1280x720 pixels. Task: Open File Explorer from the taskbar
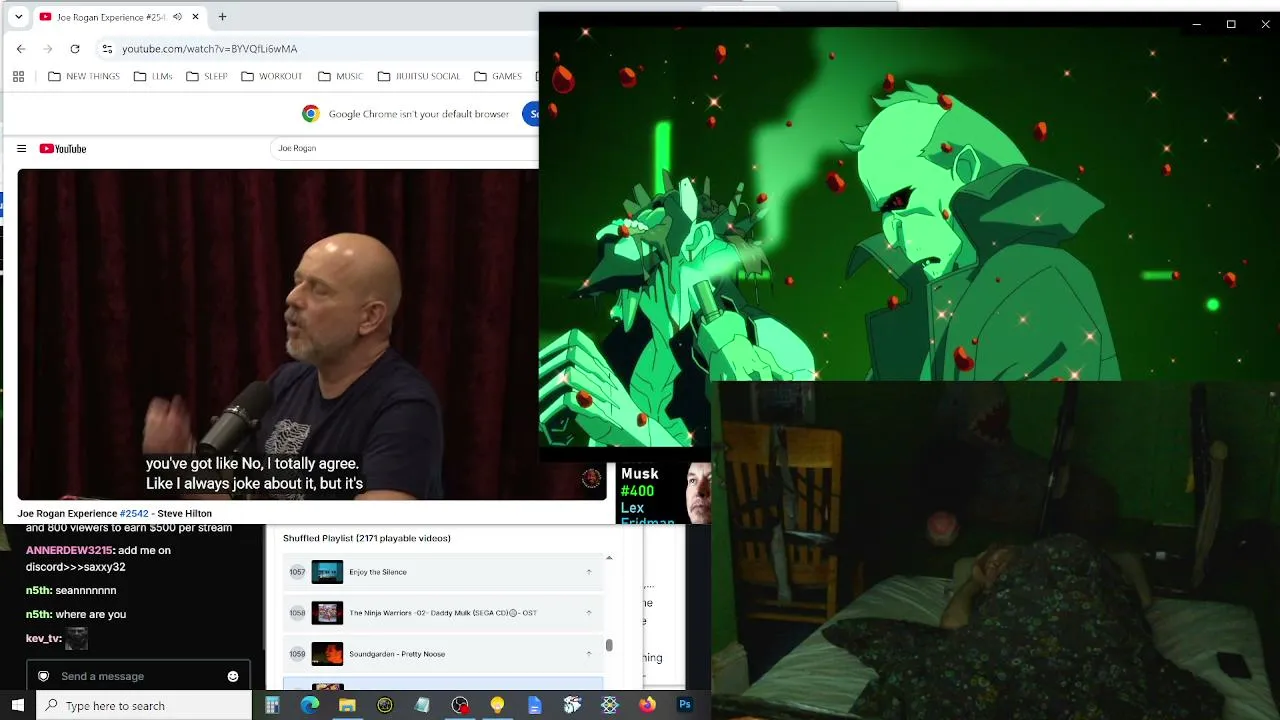click(x=347, y=706)
